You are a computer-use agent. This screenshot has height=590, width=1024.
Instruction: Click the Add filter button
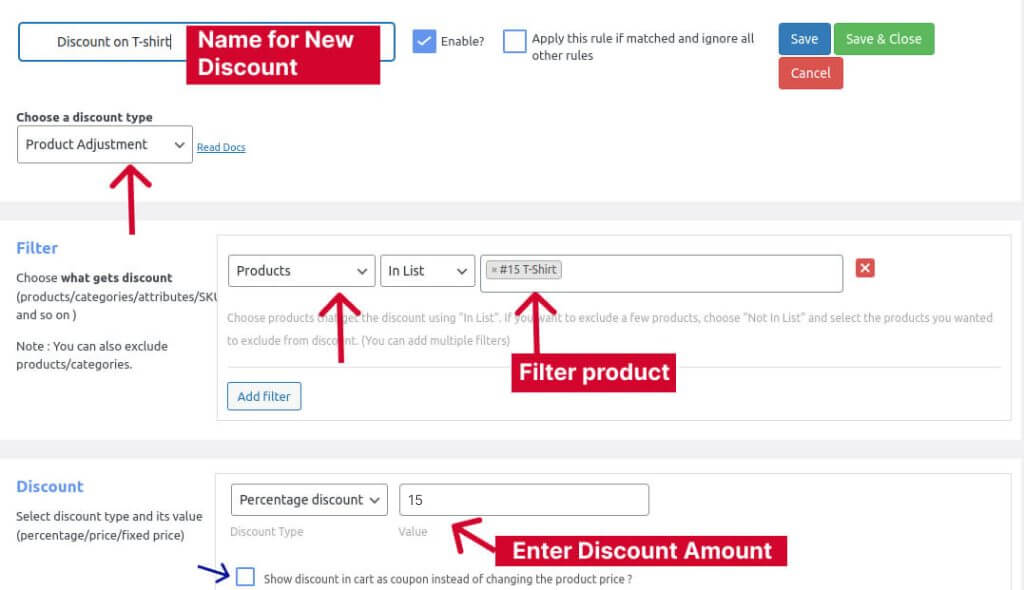(x=264, y=396)
